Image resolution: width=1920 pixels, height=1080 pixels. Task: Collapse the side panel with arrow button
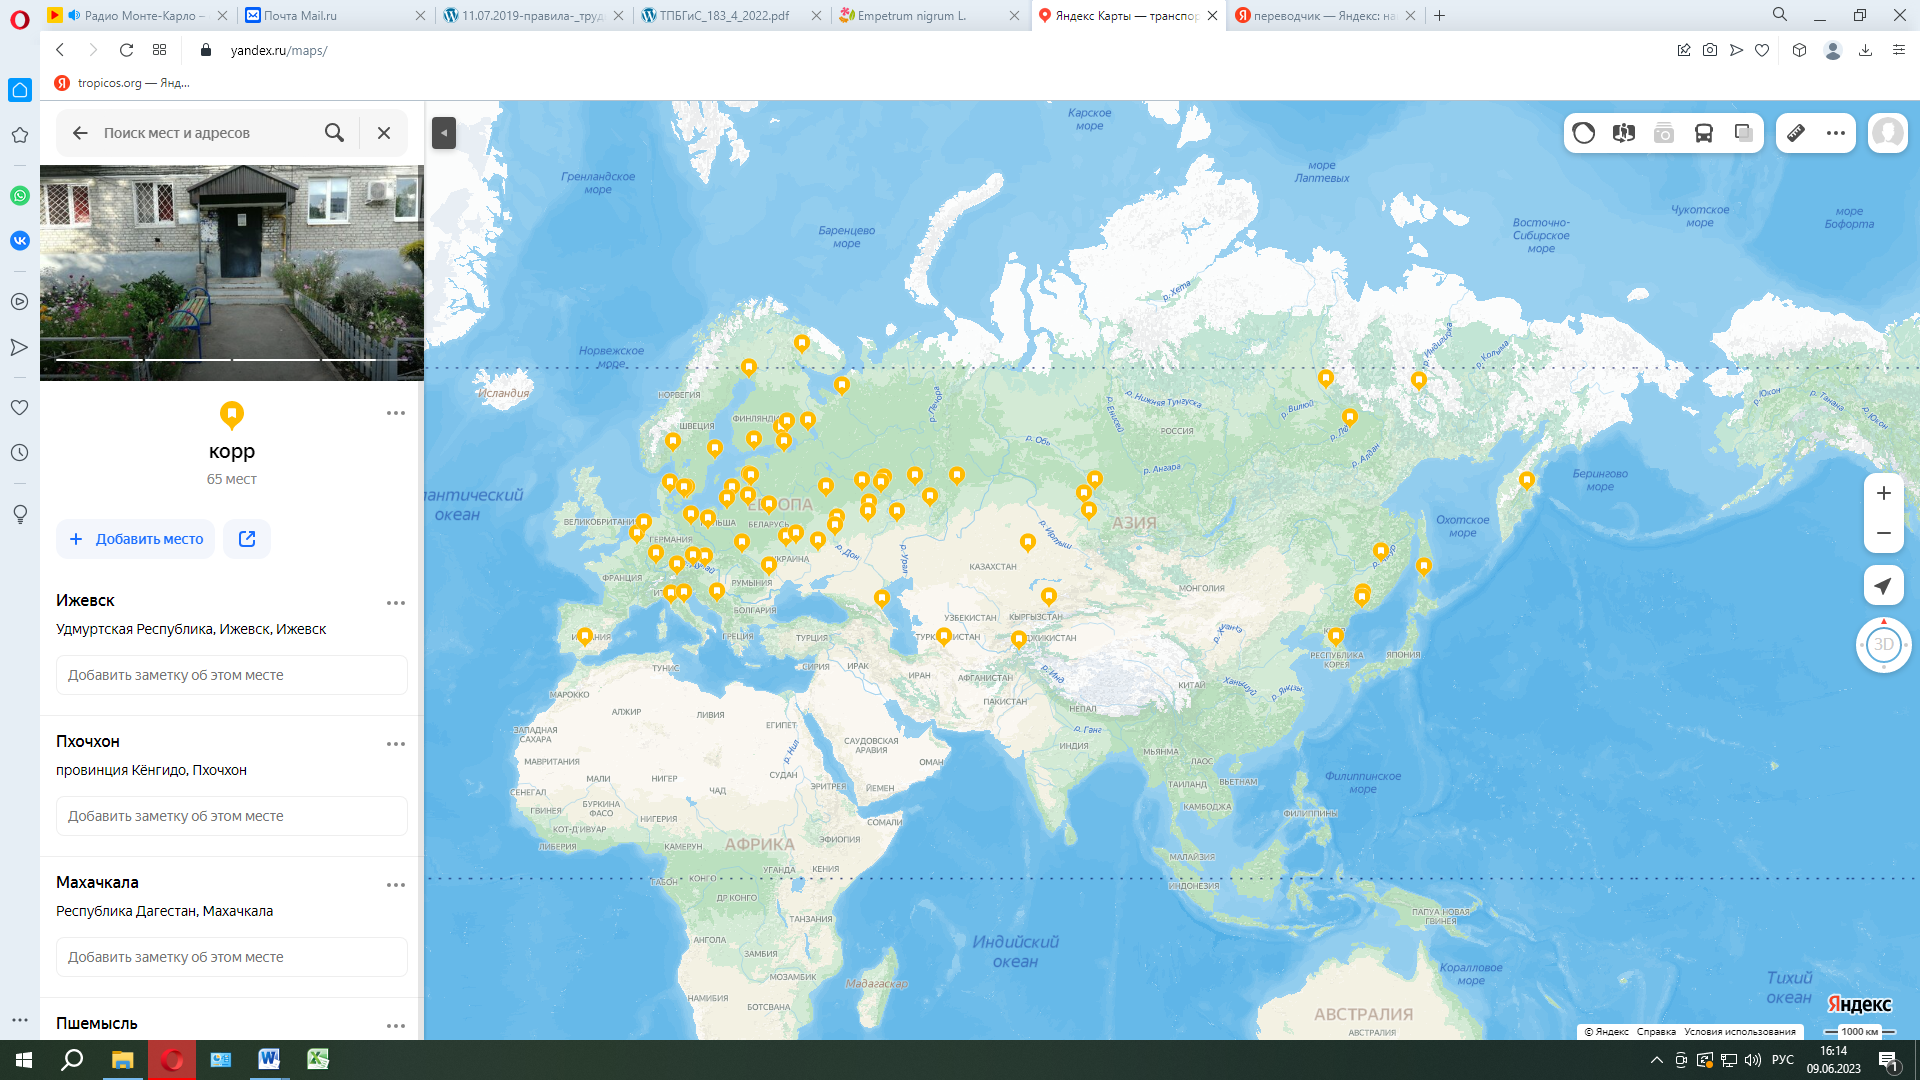tap(444, 133)
